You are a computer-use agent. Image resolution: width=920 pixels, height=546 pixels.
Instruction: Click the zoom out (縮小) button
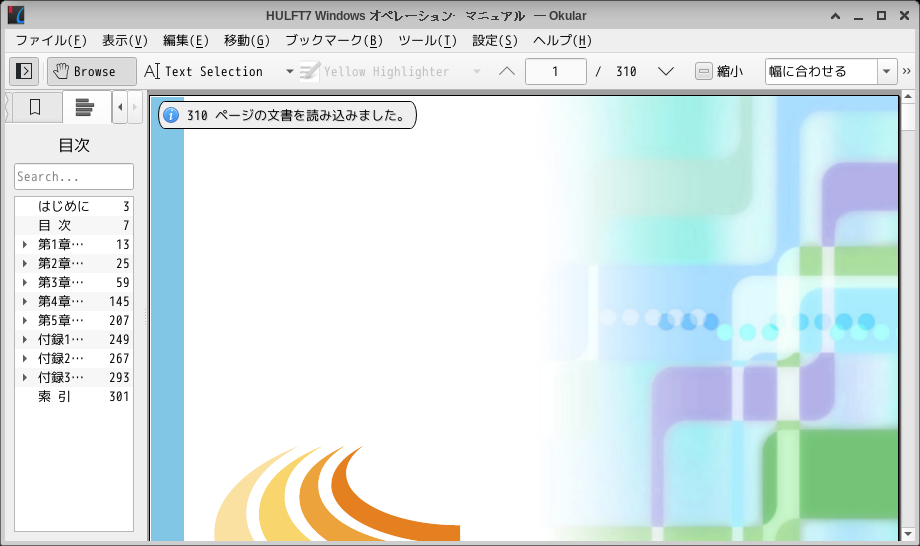[x=719, y=72]
